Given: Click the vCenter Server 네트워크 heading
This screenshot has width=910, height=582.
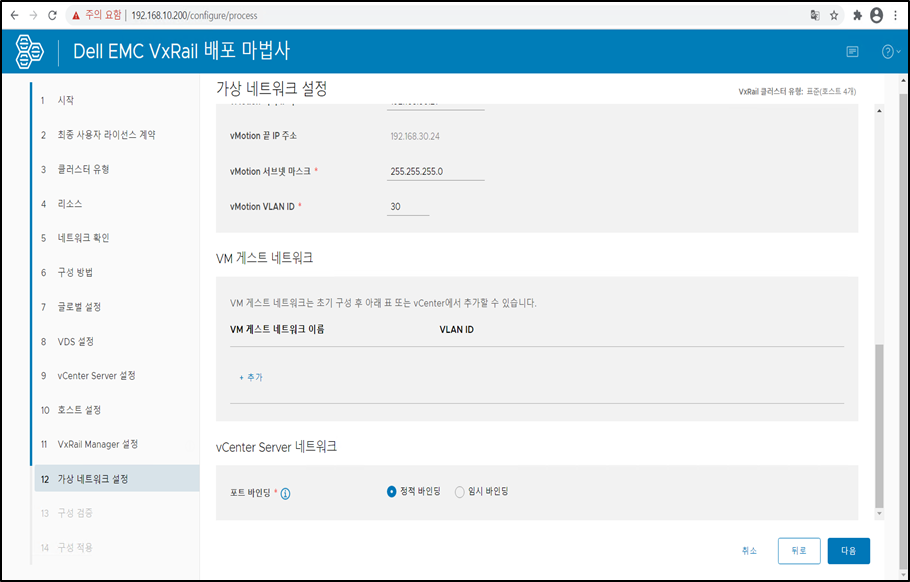Looking at the screenshot, I should [276, 447].
